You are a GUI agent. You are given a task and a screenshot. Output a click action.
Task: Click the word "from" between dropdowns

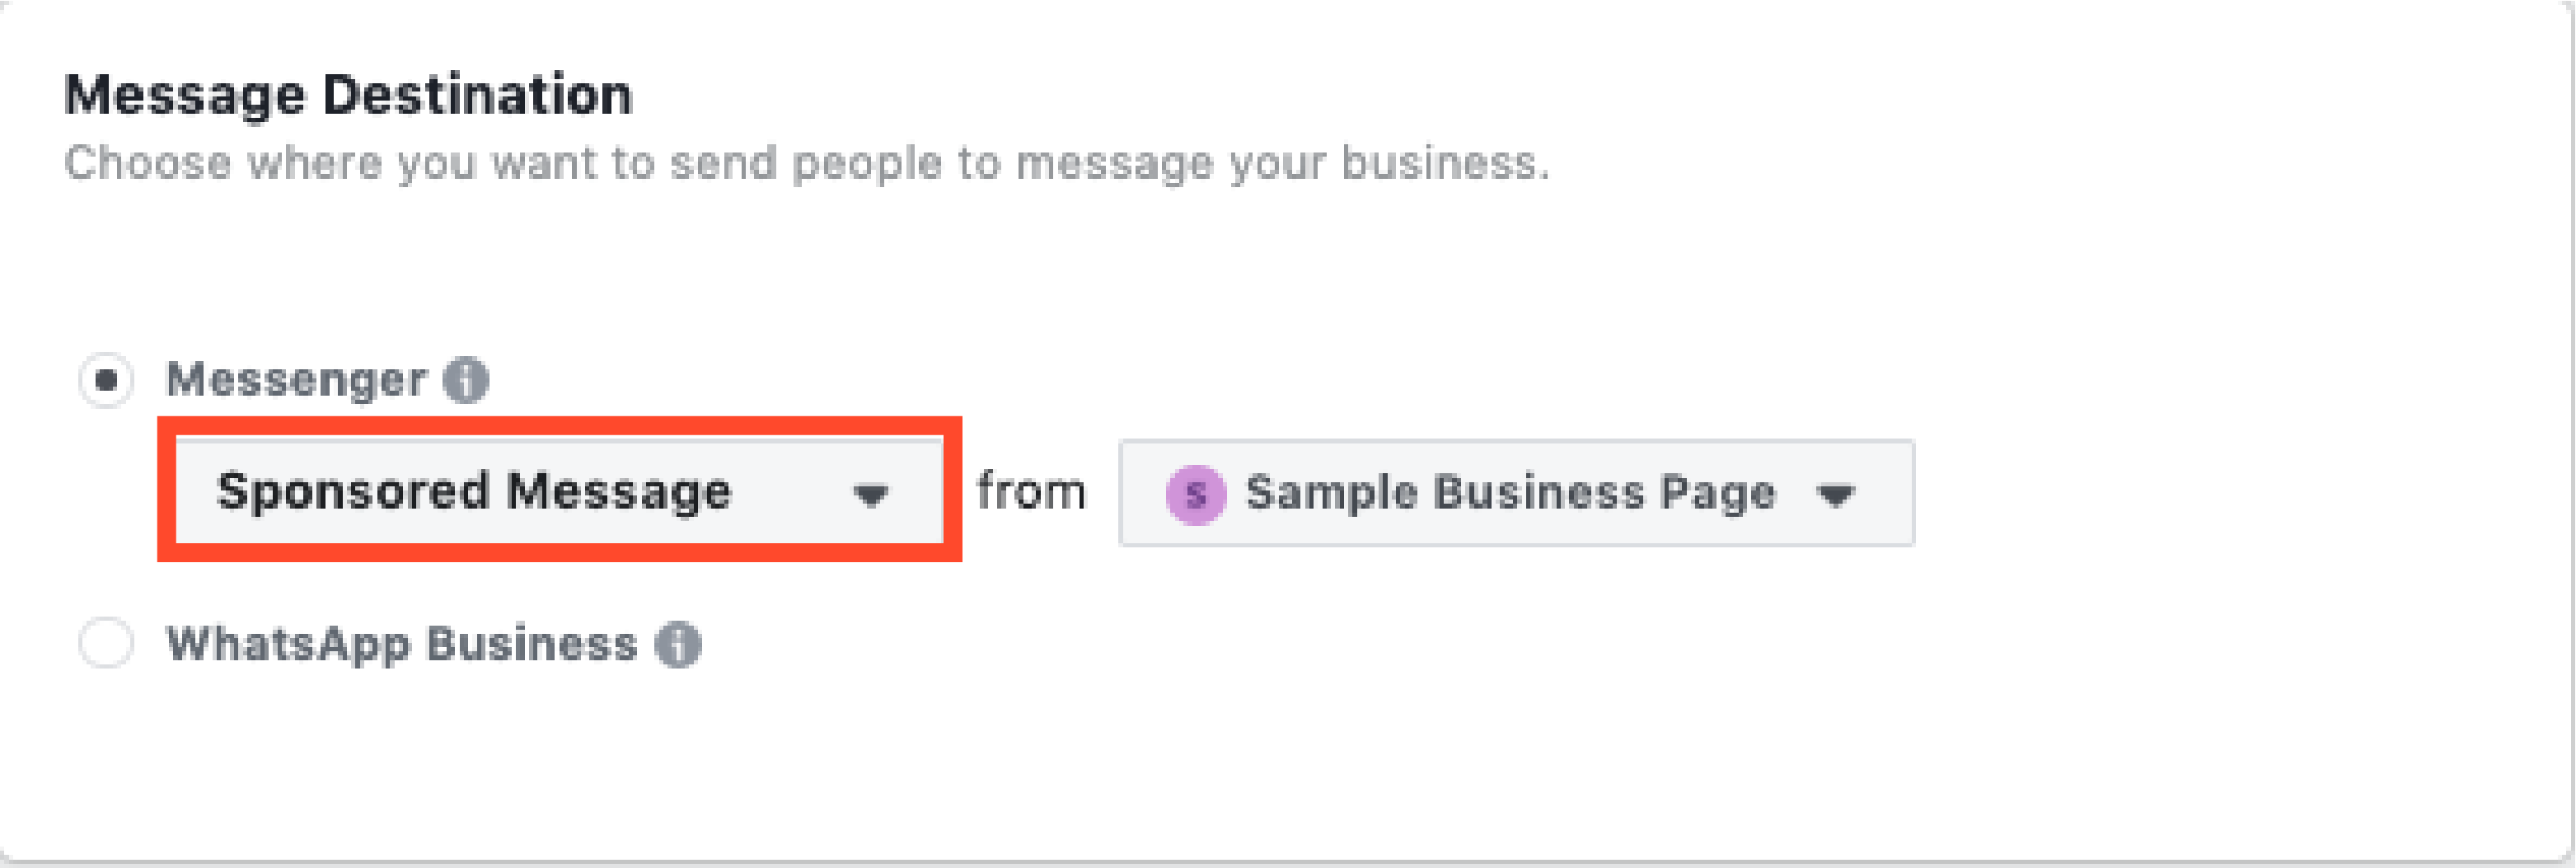[1031, 492]
